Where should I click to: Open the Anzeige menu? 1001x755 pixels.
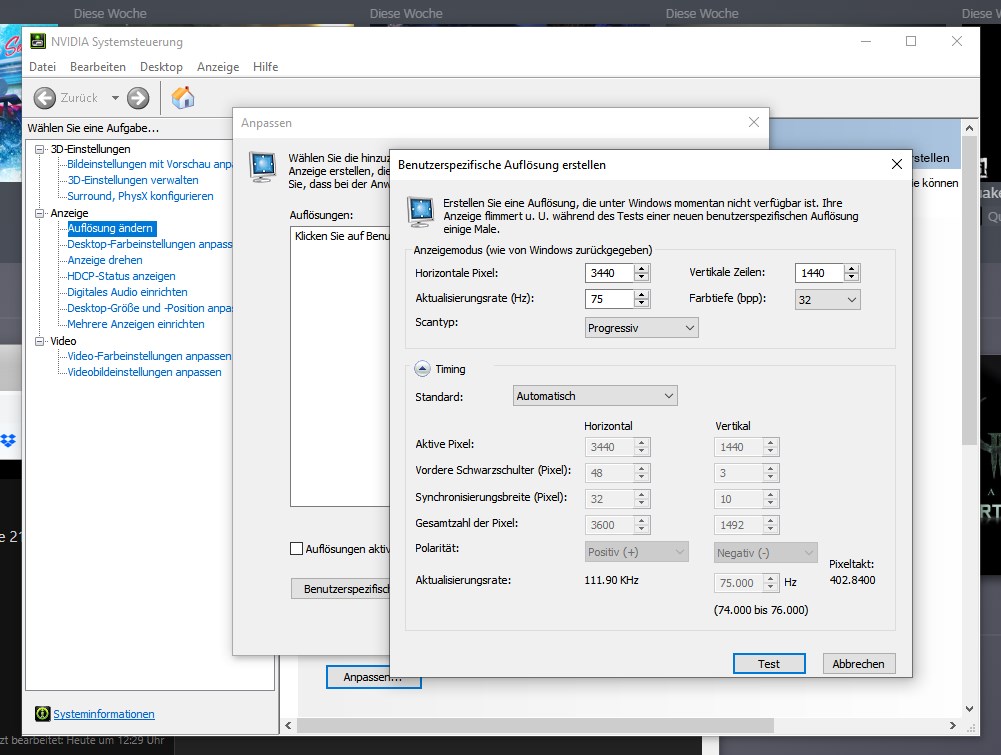218,66
